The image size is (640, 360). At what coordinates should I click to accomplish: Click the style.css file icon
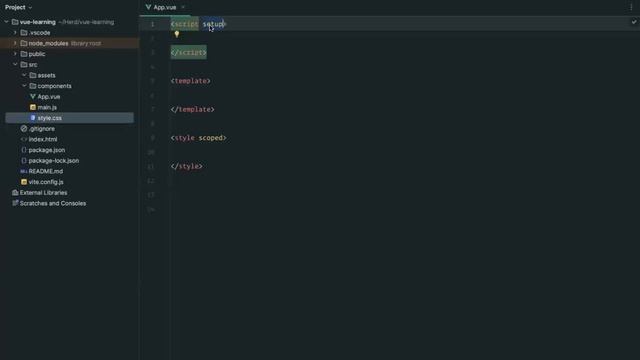[33, 118]
